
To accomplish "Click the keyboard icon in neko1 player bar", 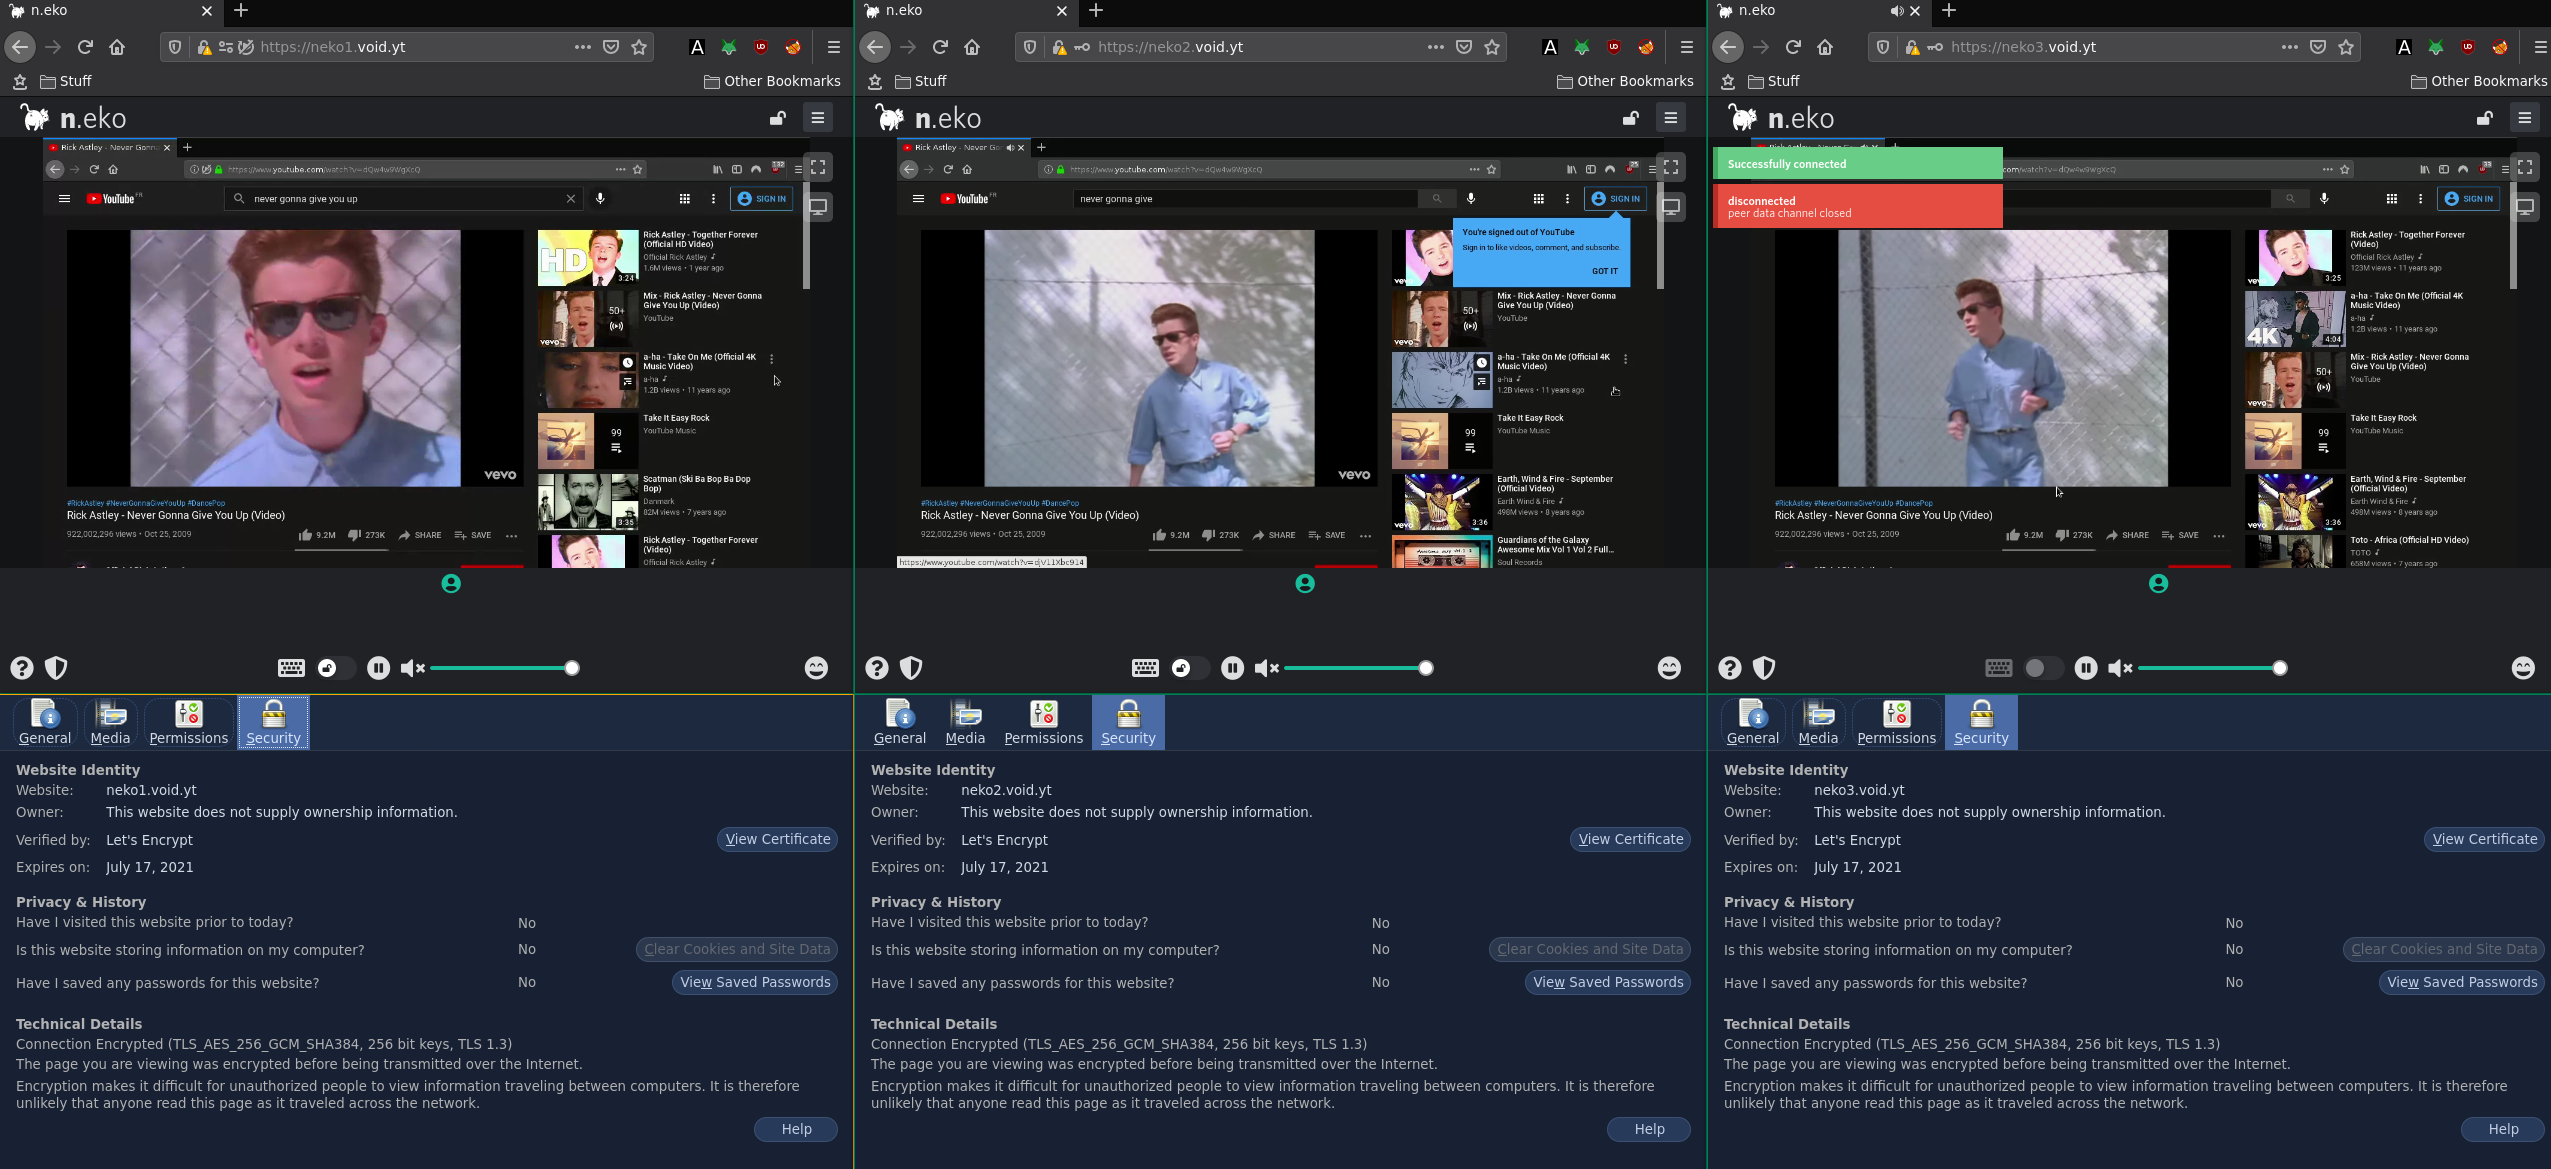I will coord(291,668).
